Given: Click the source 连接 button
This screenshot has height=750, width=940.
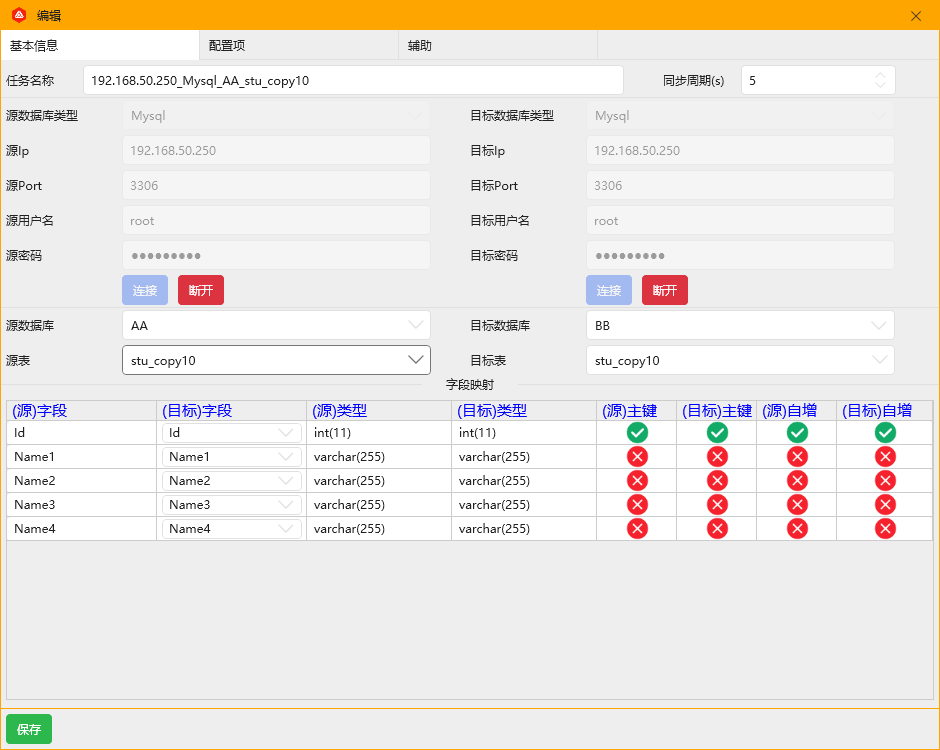Looking at the screenshot, I should 145,290.
